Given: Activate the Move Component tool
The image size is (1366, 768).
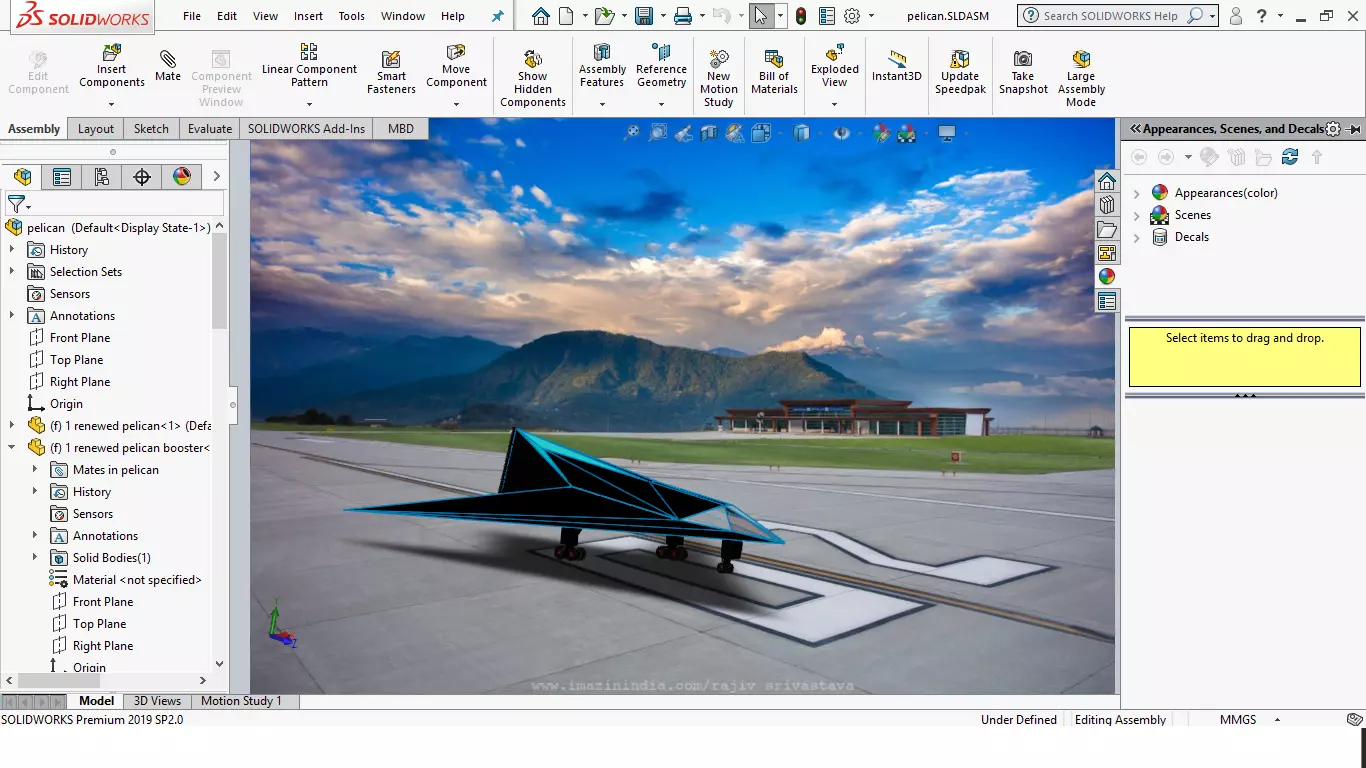Looking at the screenshot, I should [456, 66].
